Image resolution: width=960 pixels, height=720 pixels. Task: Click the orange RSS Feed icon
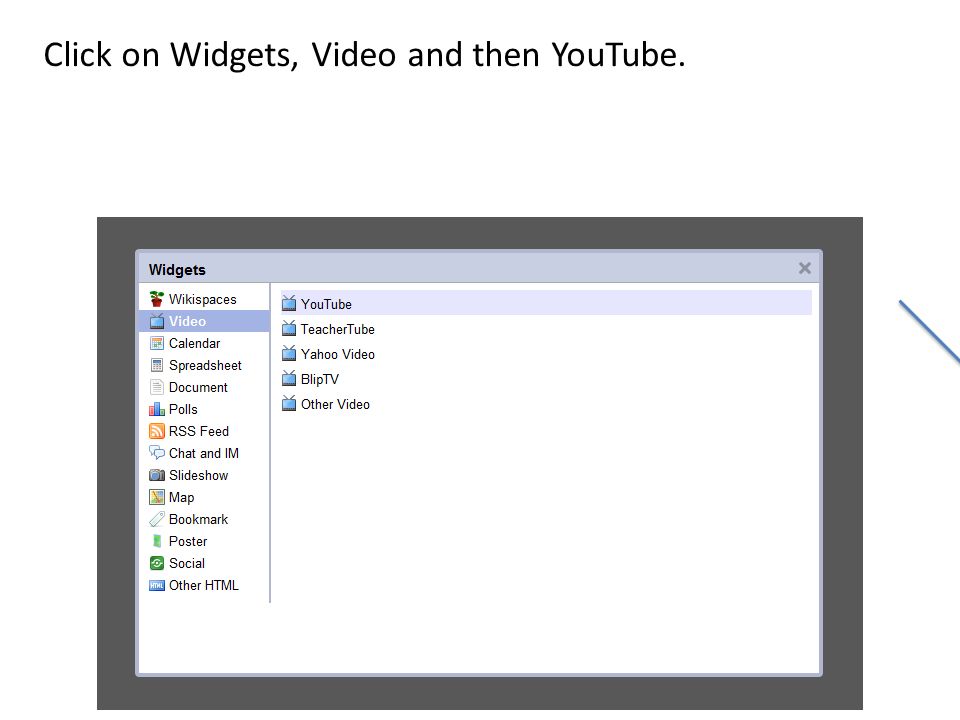[x=157, y=431]
